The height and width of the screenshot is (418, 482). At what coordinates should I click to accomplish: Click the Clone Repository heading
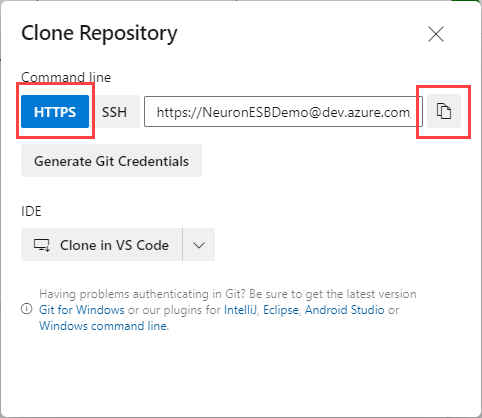click(99, 34)
